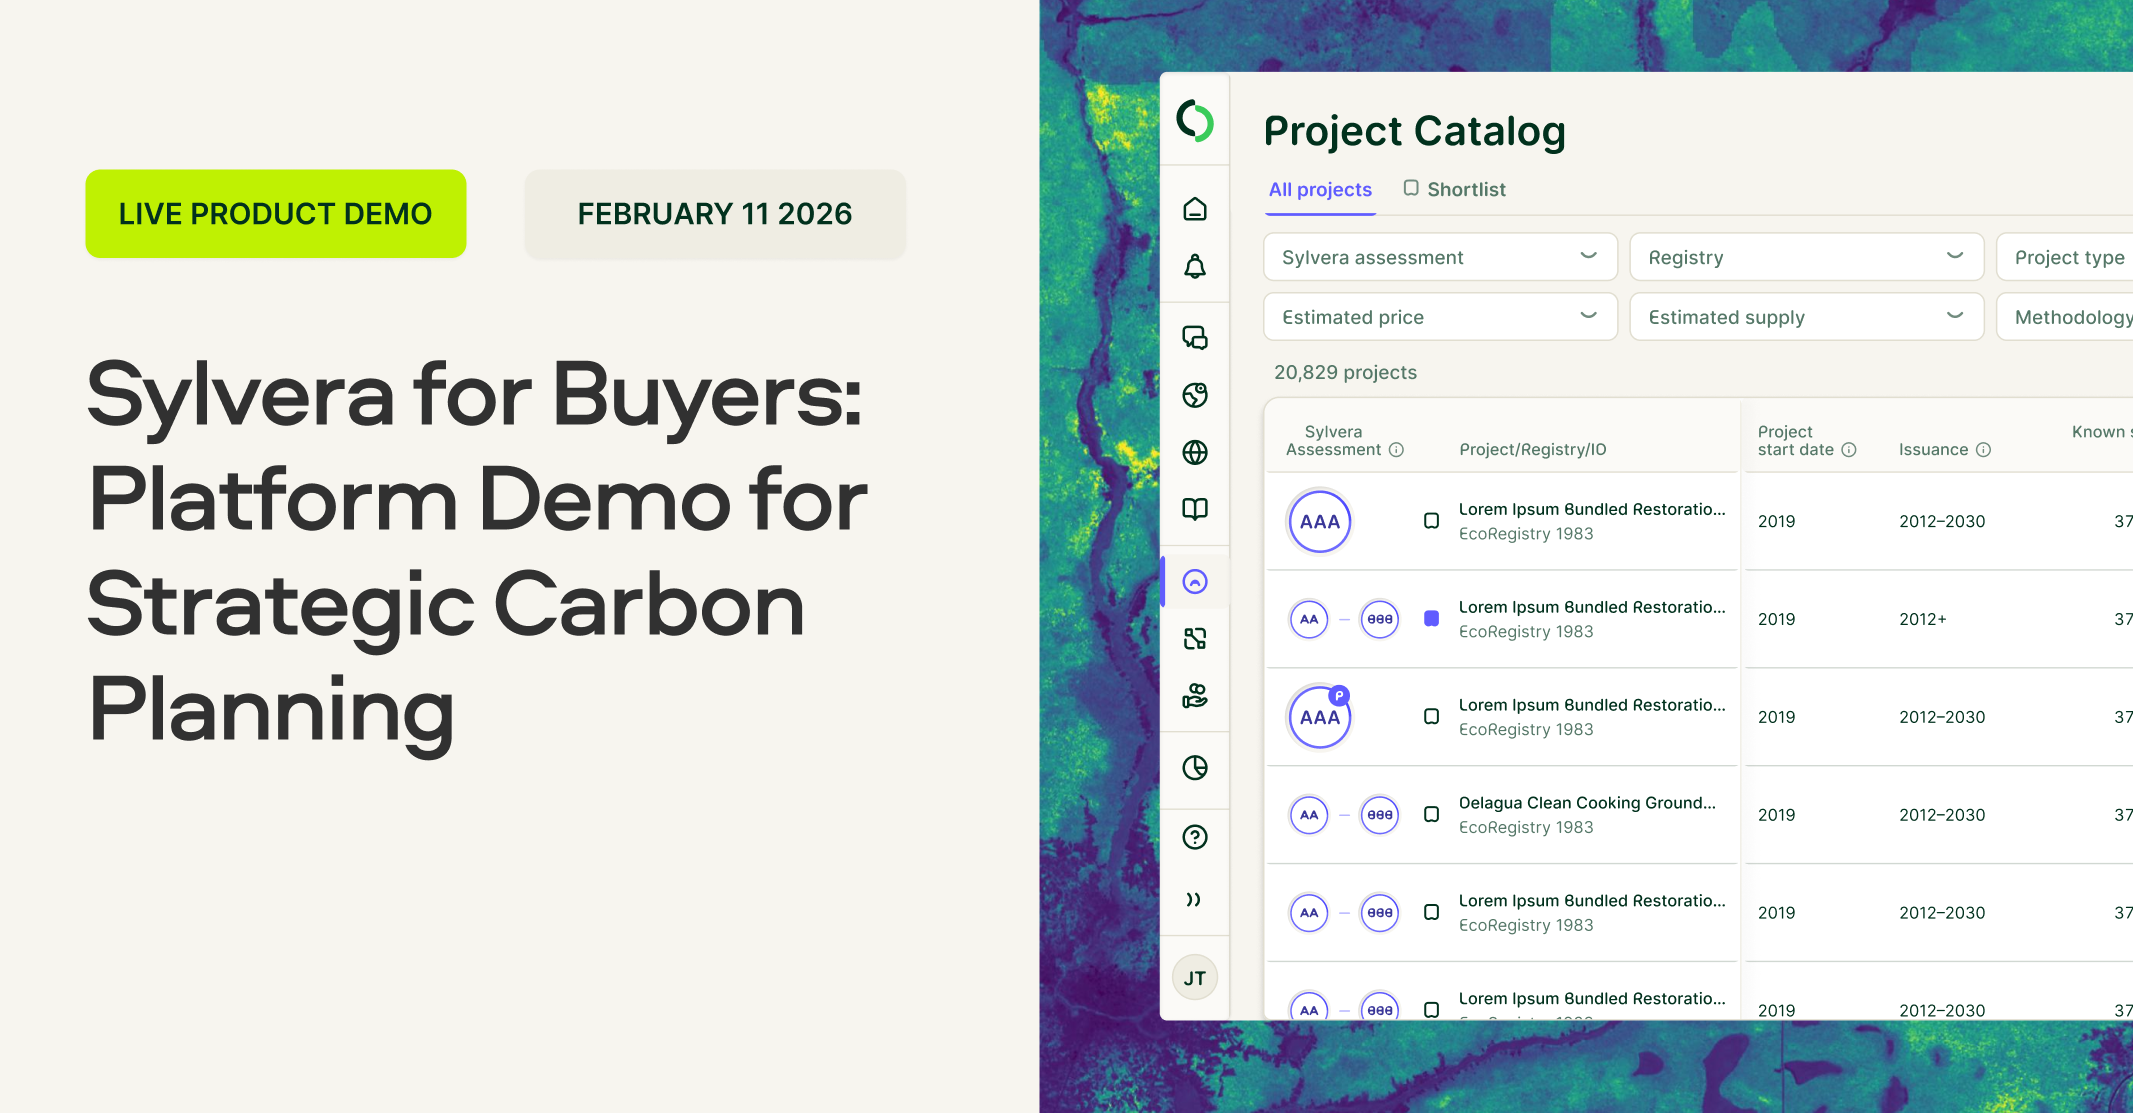Uncheck the selected second row checkbox

tap(1431, 619)
